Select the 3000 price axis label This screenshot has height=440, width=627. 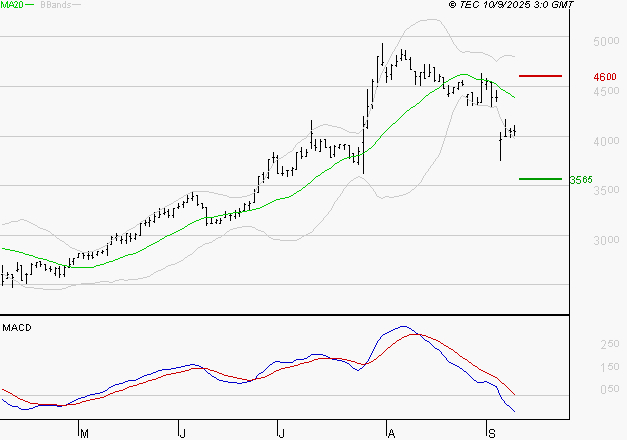click(x=606, y=240)
